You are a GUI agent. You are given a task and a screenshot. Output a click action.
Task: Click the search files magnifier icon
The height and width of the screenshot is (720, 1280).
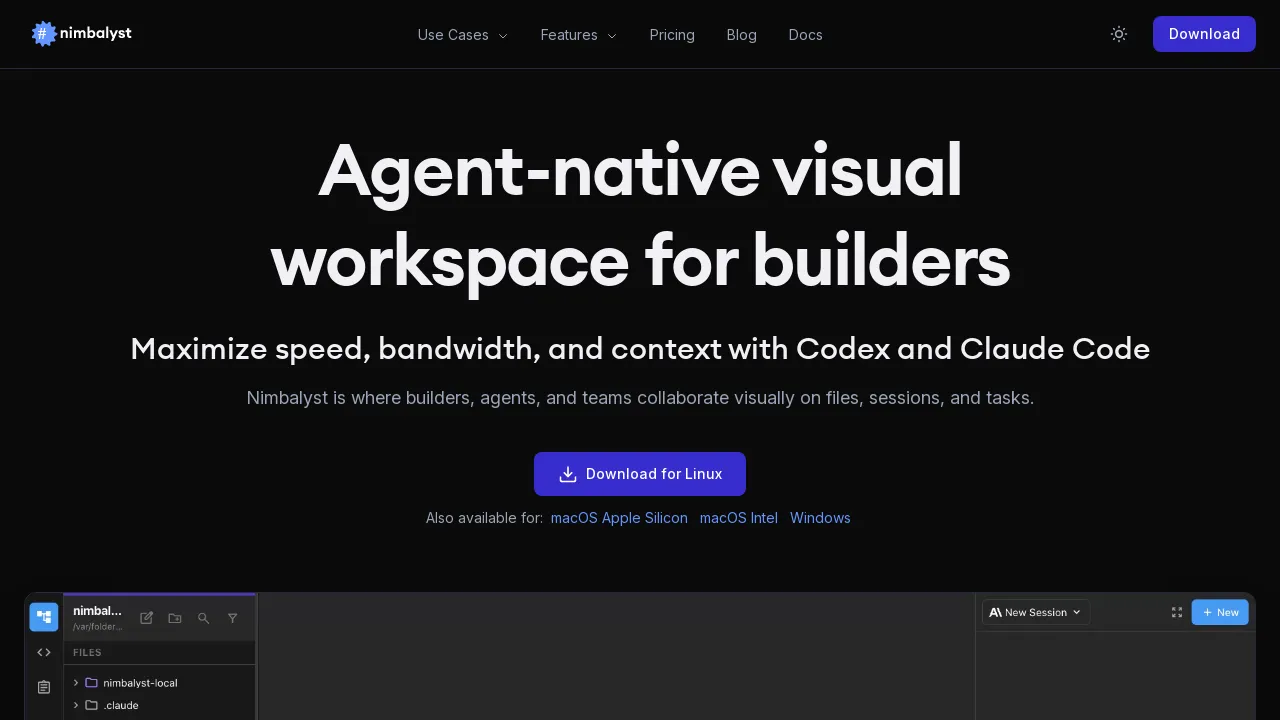pos(204,618)
